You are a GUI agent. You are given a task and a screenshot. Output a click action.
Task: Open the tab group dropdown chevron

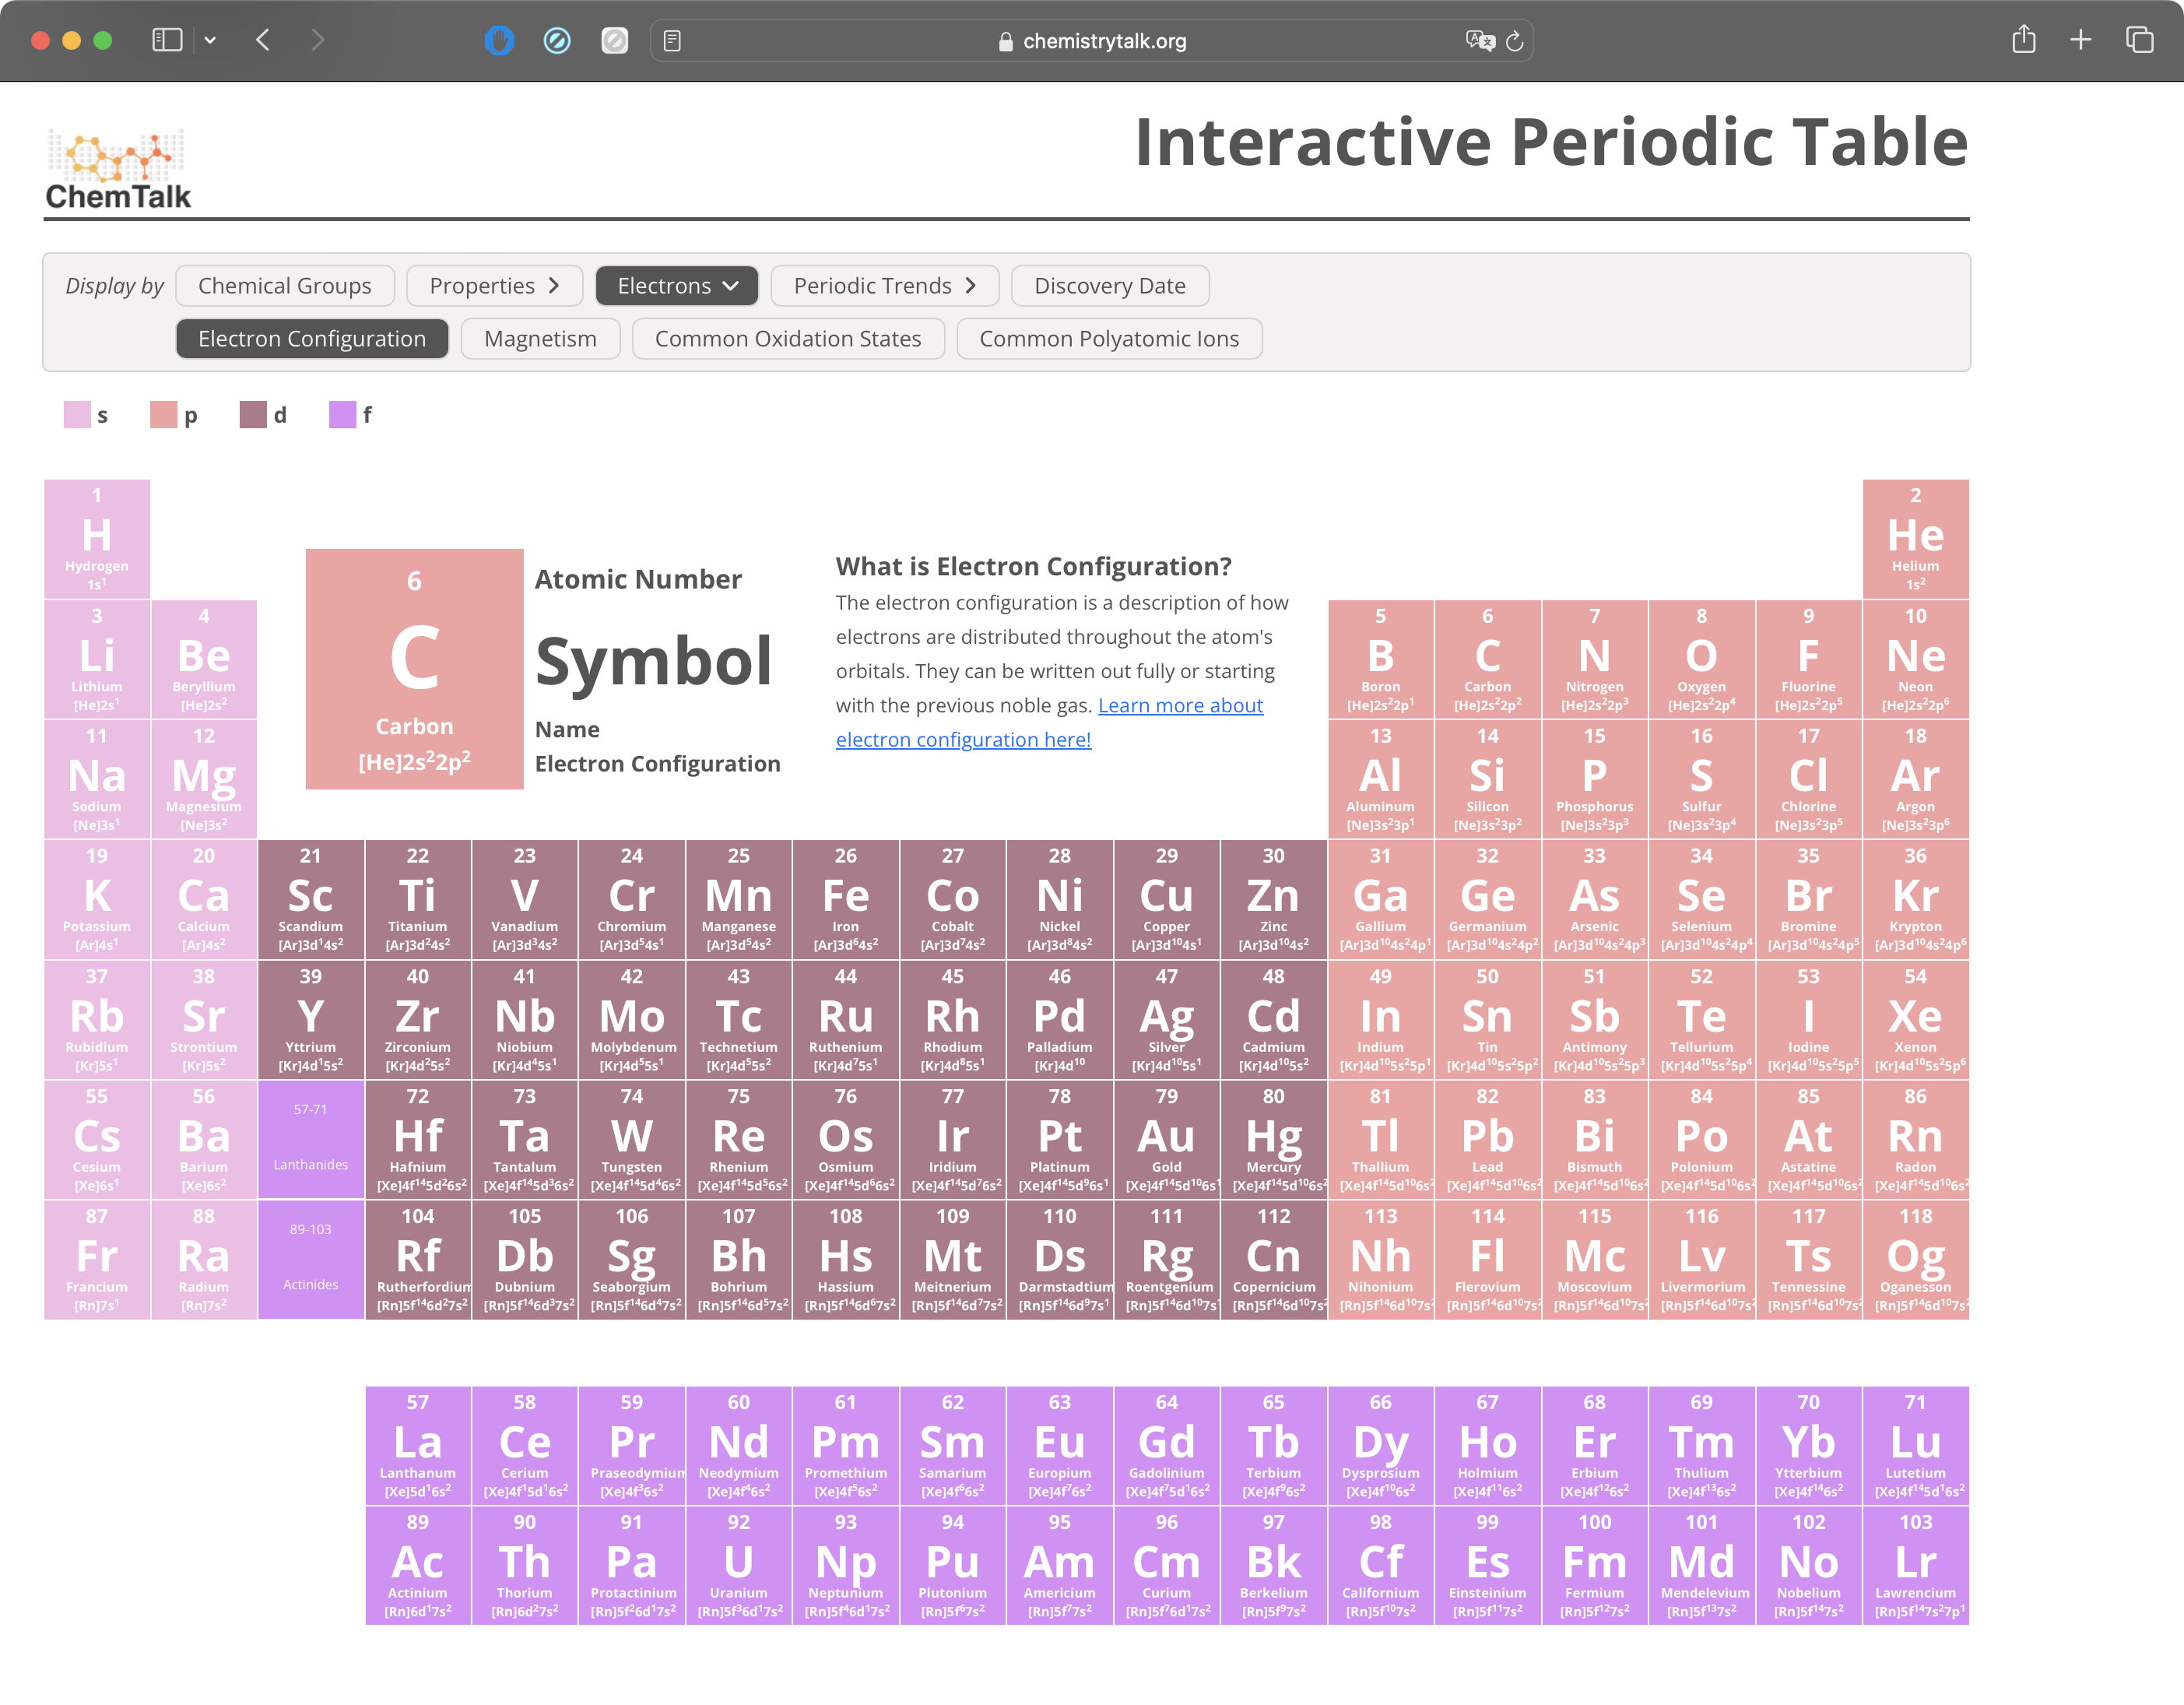click(210, 40)
